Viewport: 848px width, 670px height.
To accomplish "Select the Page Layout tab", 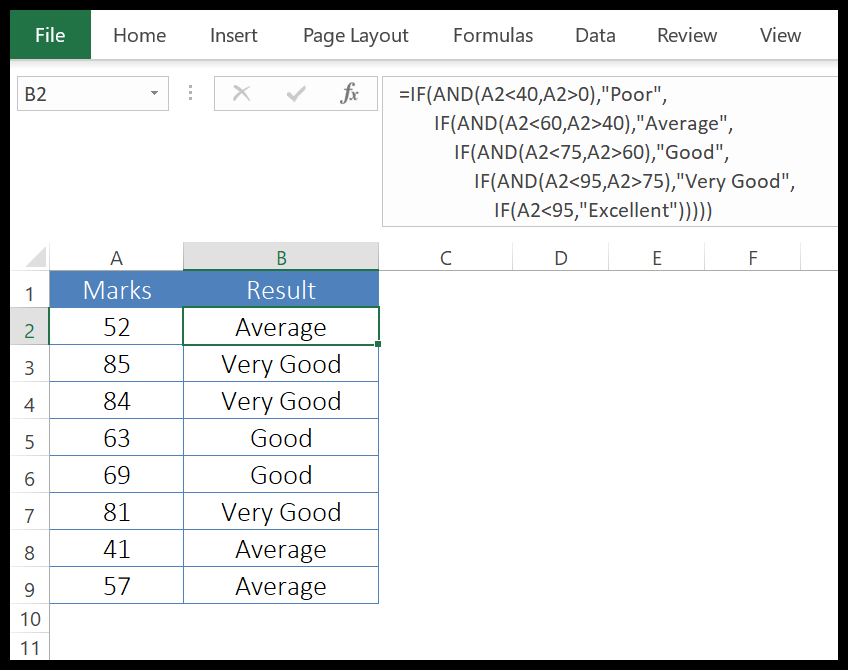I will 355,34.
